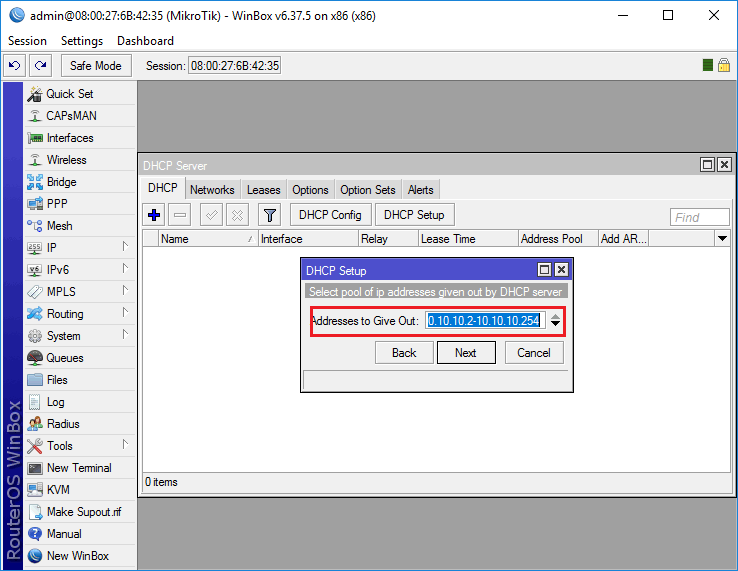738x571 pixels.
Task: Expand the IPv6 submenu
Action: (125, 268)
